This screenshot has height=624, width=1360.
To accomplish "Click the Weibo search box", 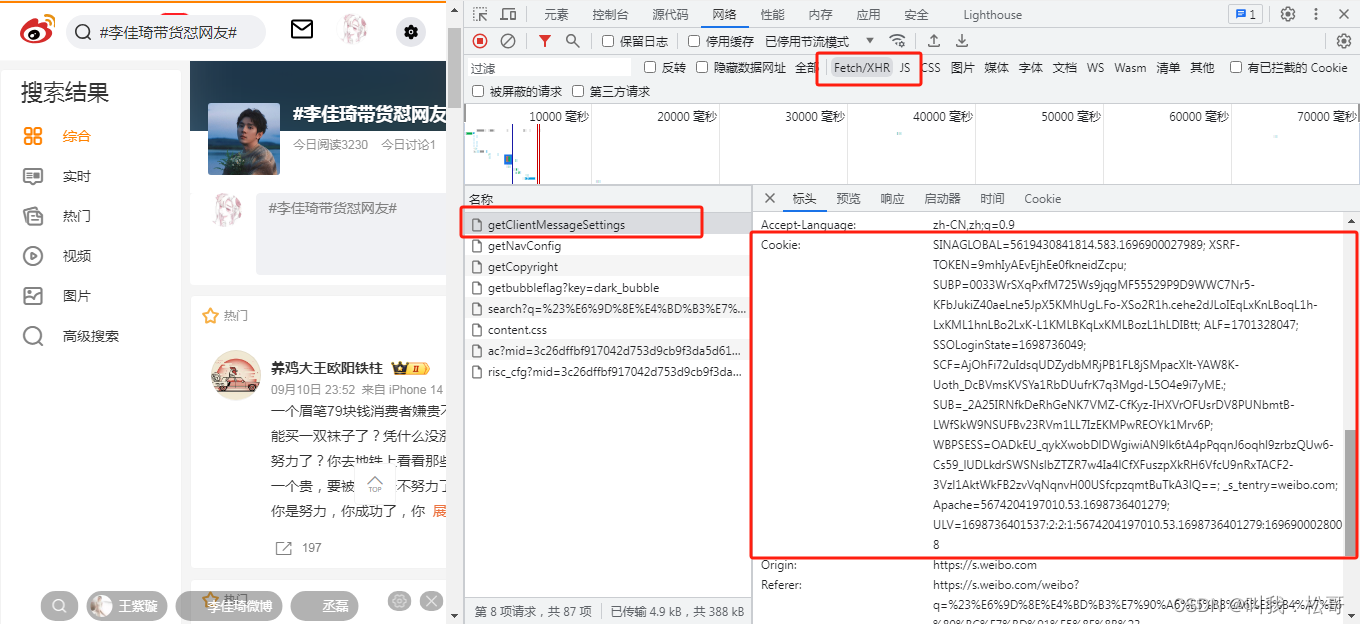I will pos(165,32).
